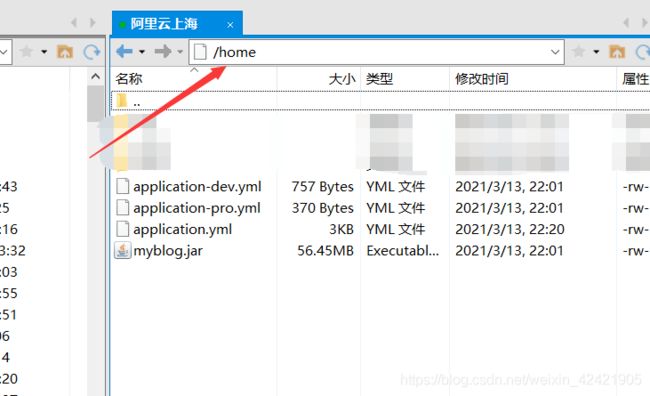
Task: Click the bookmark star in left pane
Action: (x=27, y=52)
